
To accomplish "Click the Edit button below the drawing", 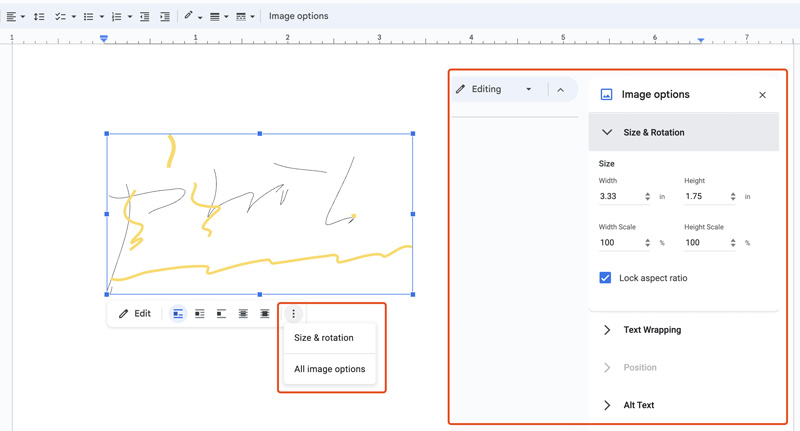I will (135, 314).
